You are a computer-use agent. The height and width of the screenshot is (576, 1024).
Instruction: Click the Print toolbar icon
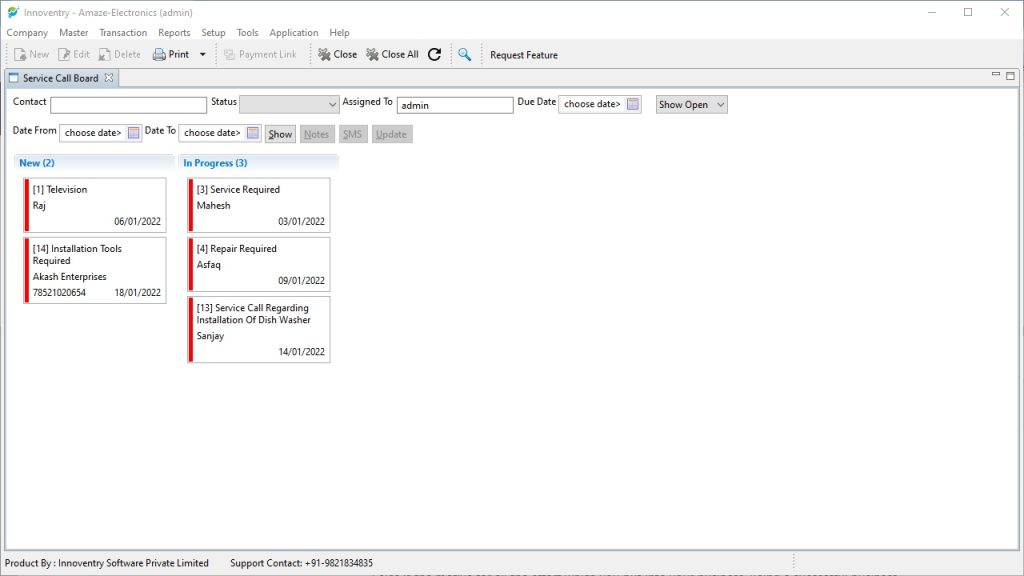pyautogui.click(x=160, y=55)
